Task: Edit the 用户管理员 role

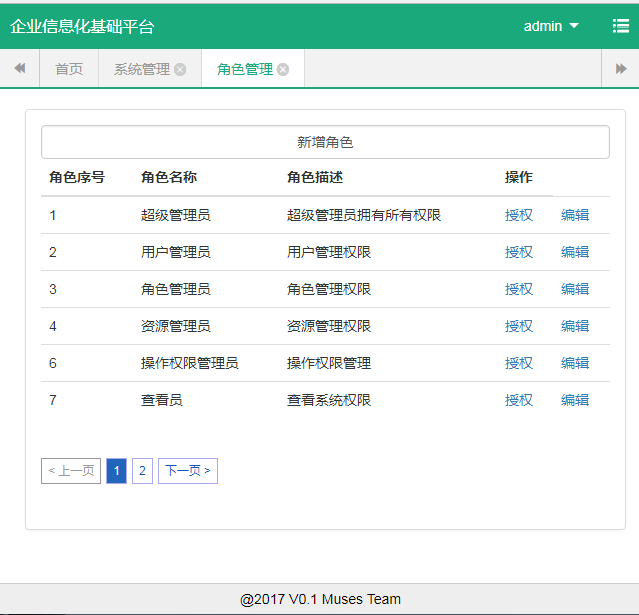Action: (575, 252)
